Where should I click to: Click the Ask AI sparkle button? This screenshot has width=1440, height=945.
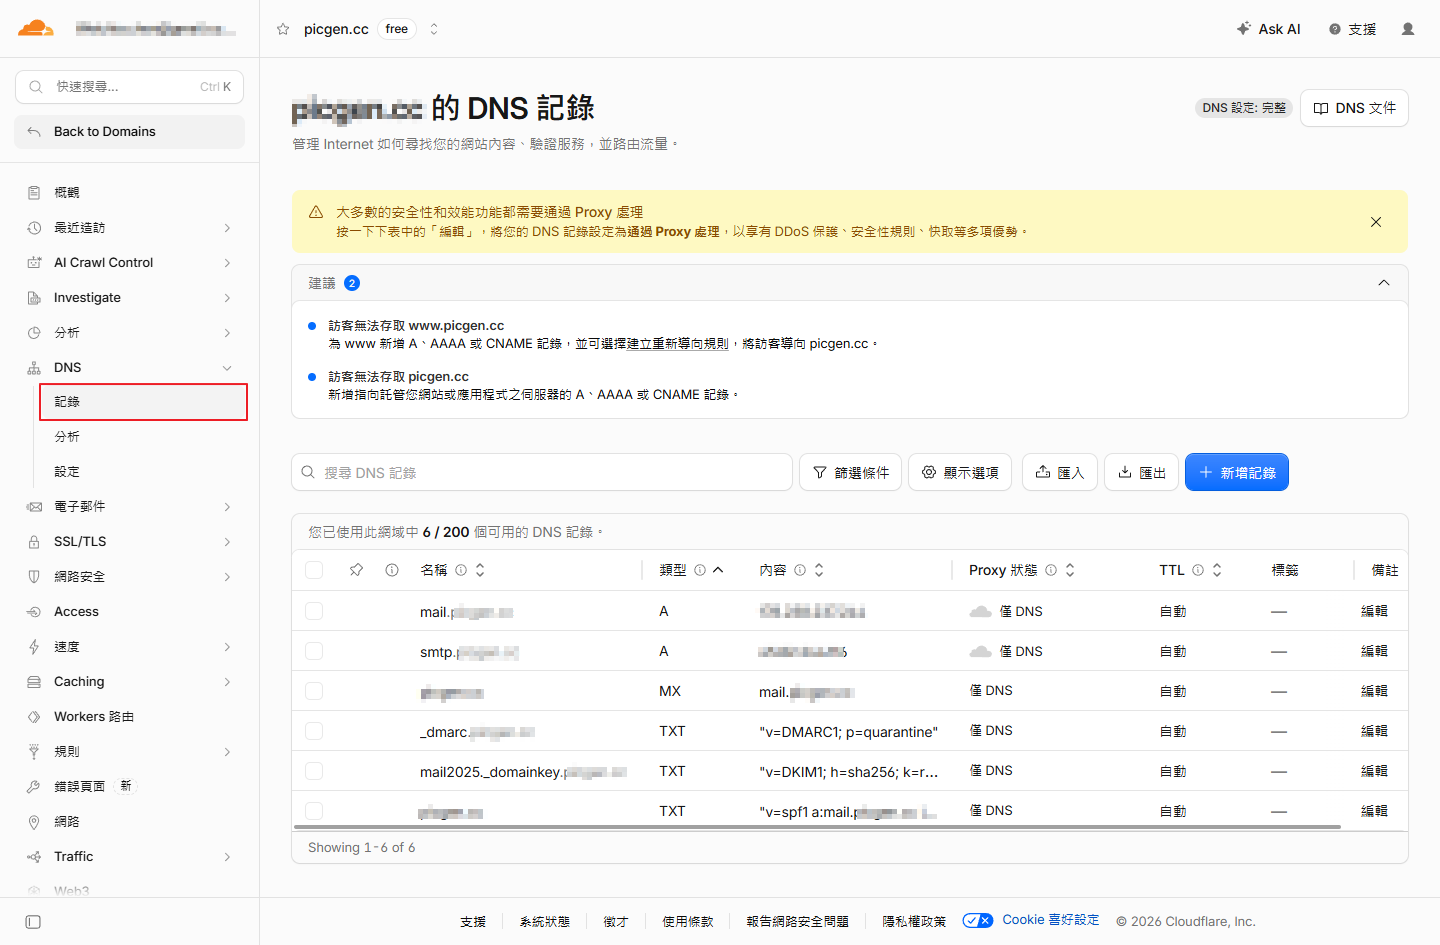tap(1268, 29)
